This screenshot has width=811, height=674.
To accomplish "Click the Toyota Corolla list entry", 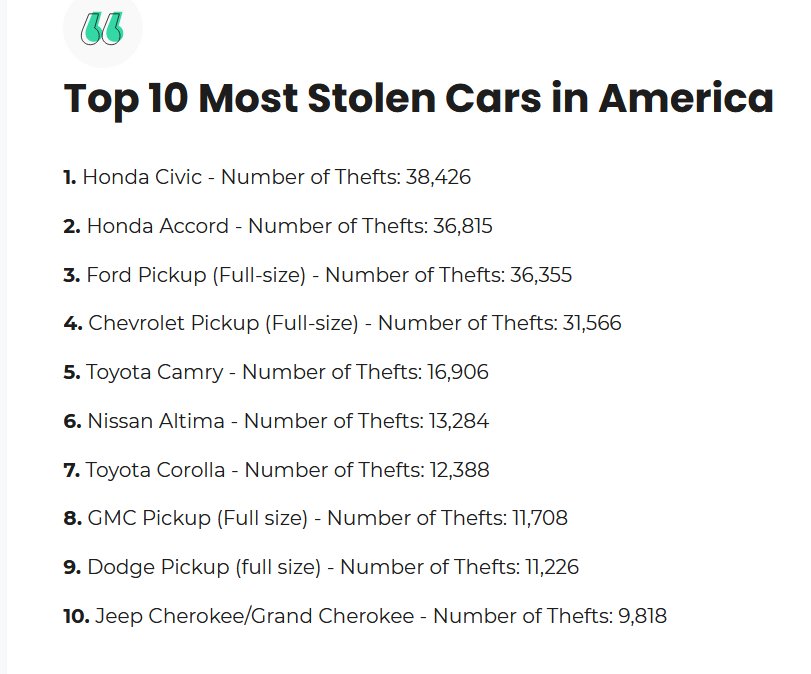I will point(276,470).
